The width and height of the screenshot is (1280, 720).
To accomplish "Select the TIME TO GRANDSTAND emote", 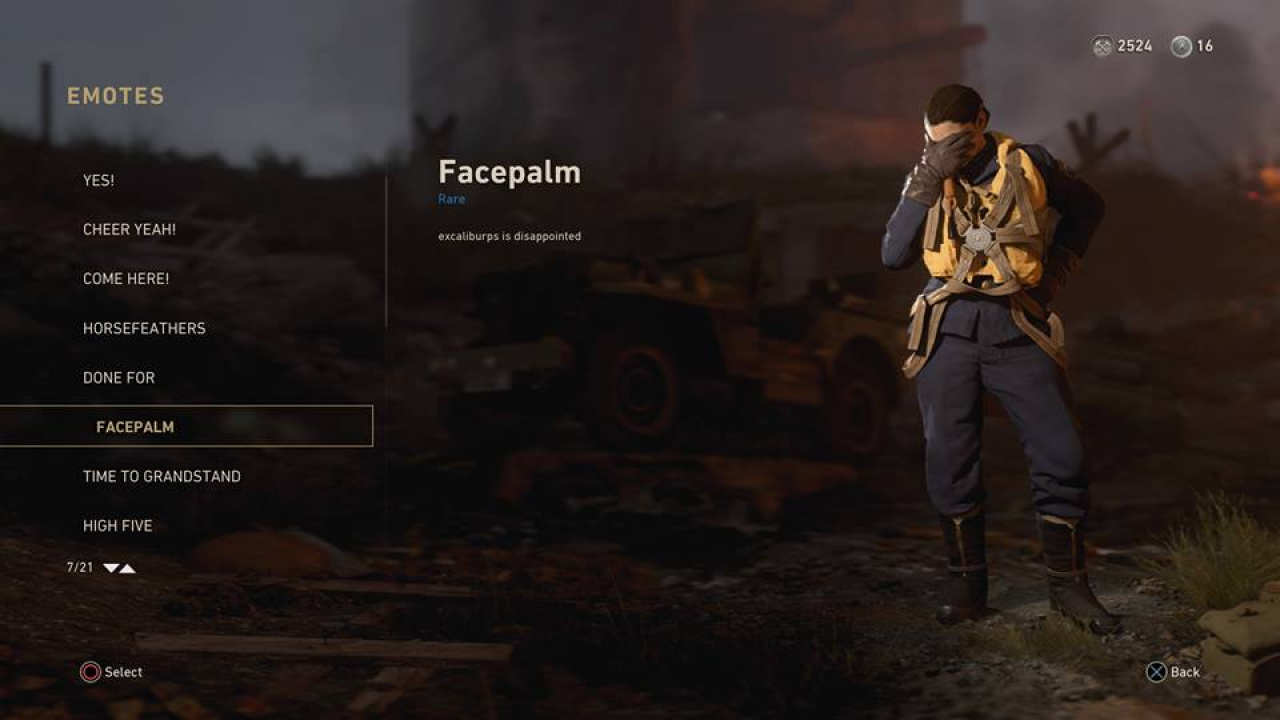I will click(162, 476).
